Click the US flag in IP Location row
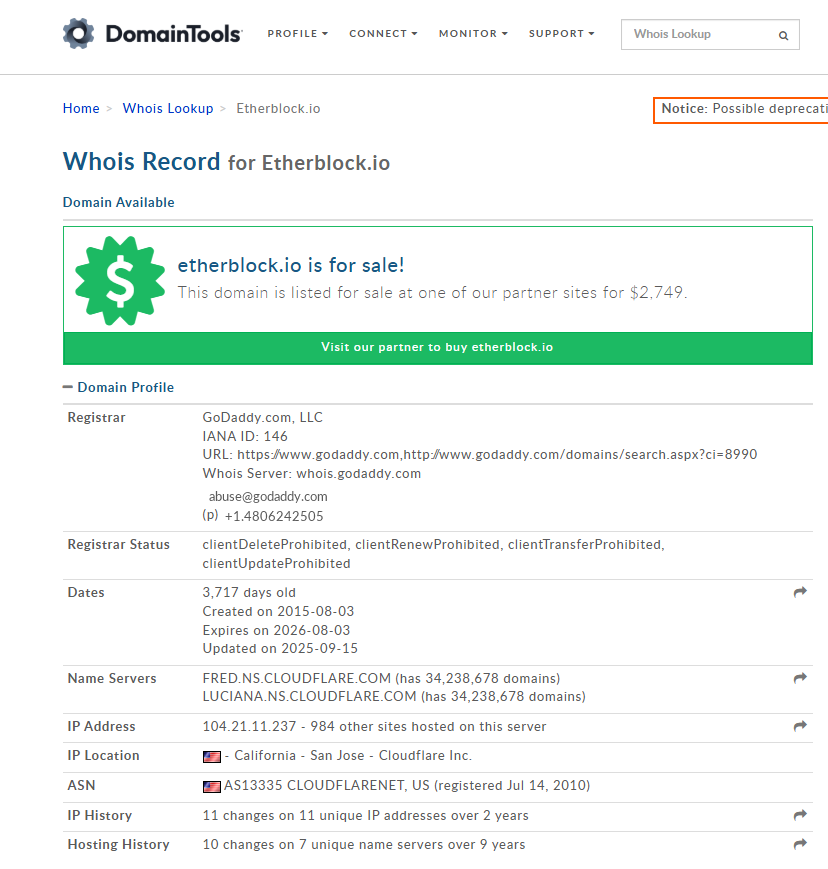 coord(212,756)
